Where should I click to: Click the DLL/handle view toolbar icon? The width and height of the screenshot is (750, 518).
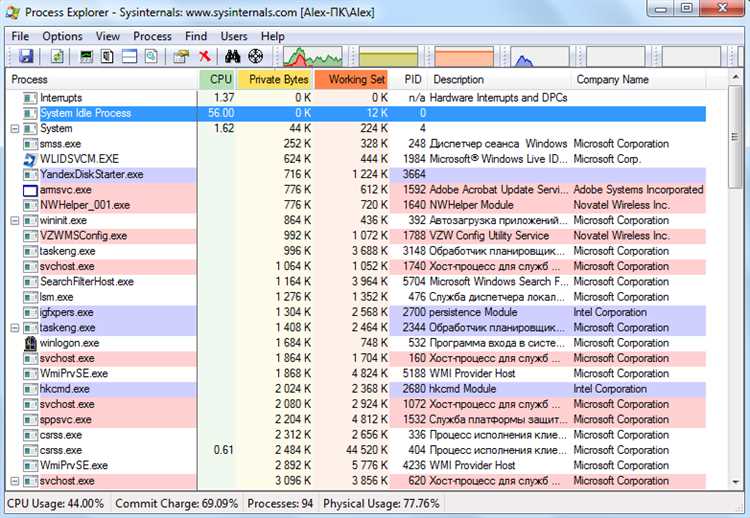coord(151,56)
